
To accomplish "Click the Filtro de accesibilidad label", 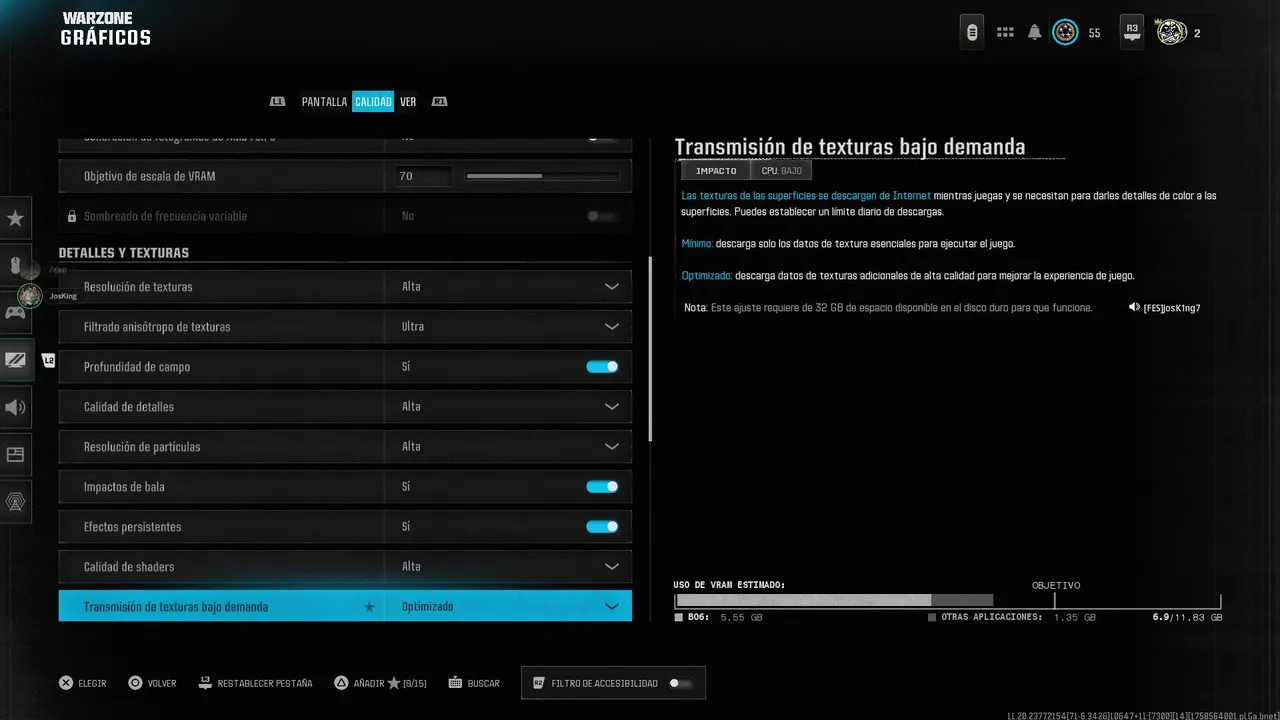I will (x=605, y=684).
